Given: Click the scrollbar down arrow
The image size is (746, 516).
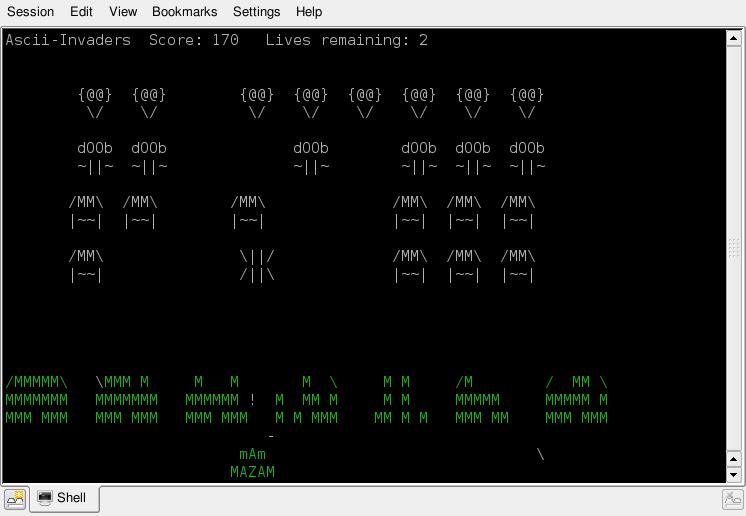Looking at the screenshot, I should (x=735, y=473).
